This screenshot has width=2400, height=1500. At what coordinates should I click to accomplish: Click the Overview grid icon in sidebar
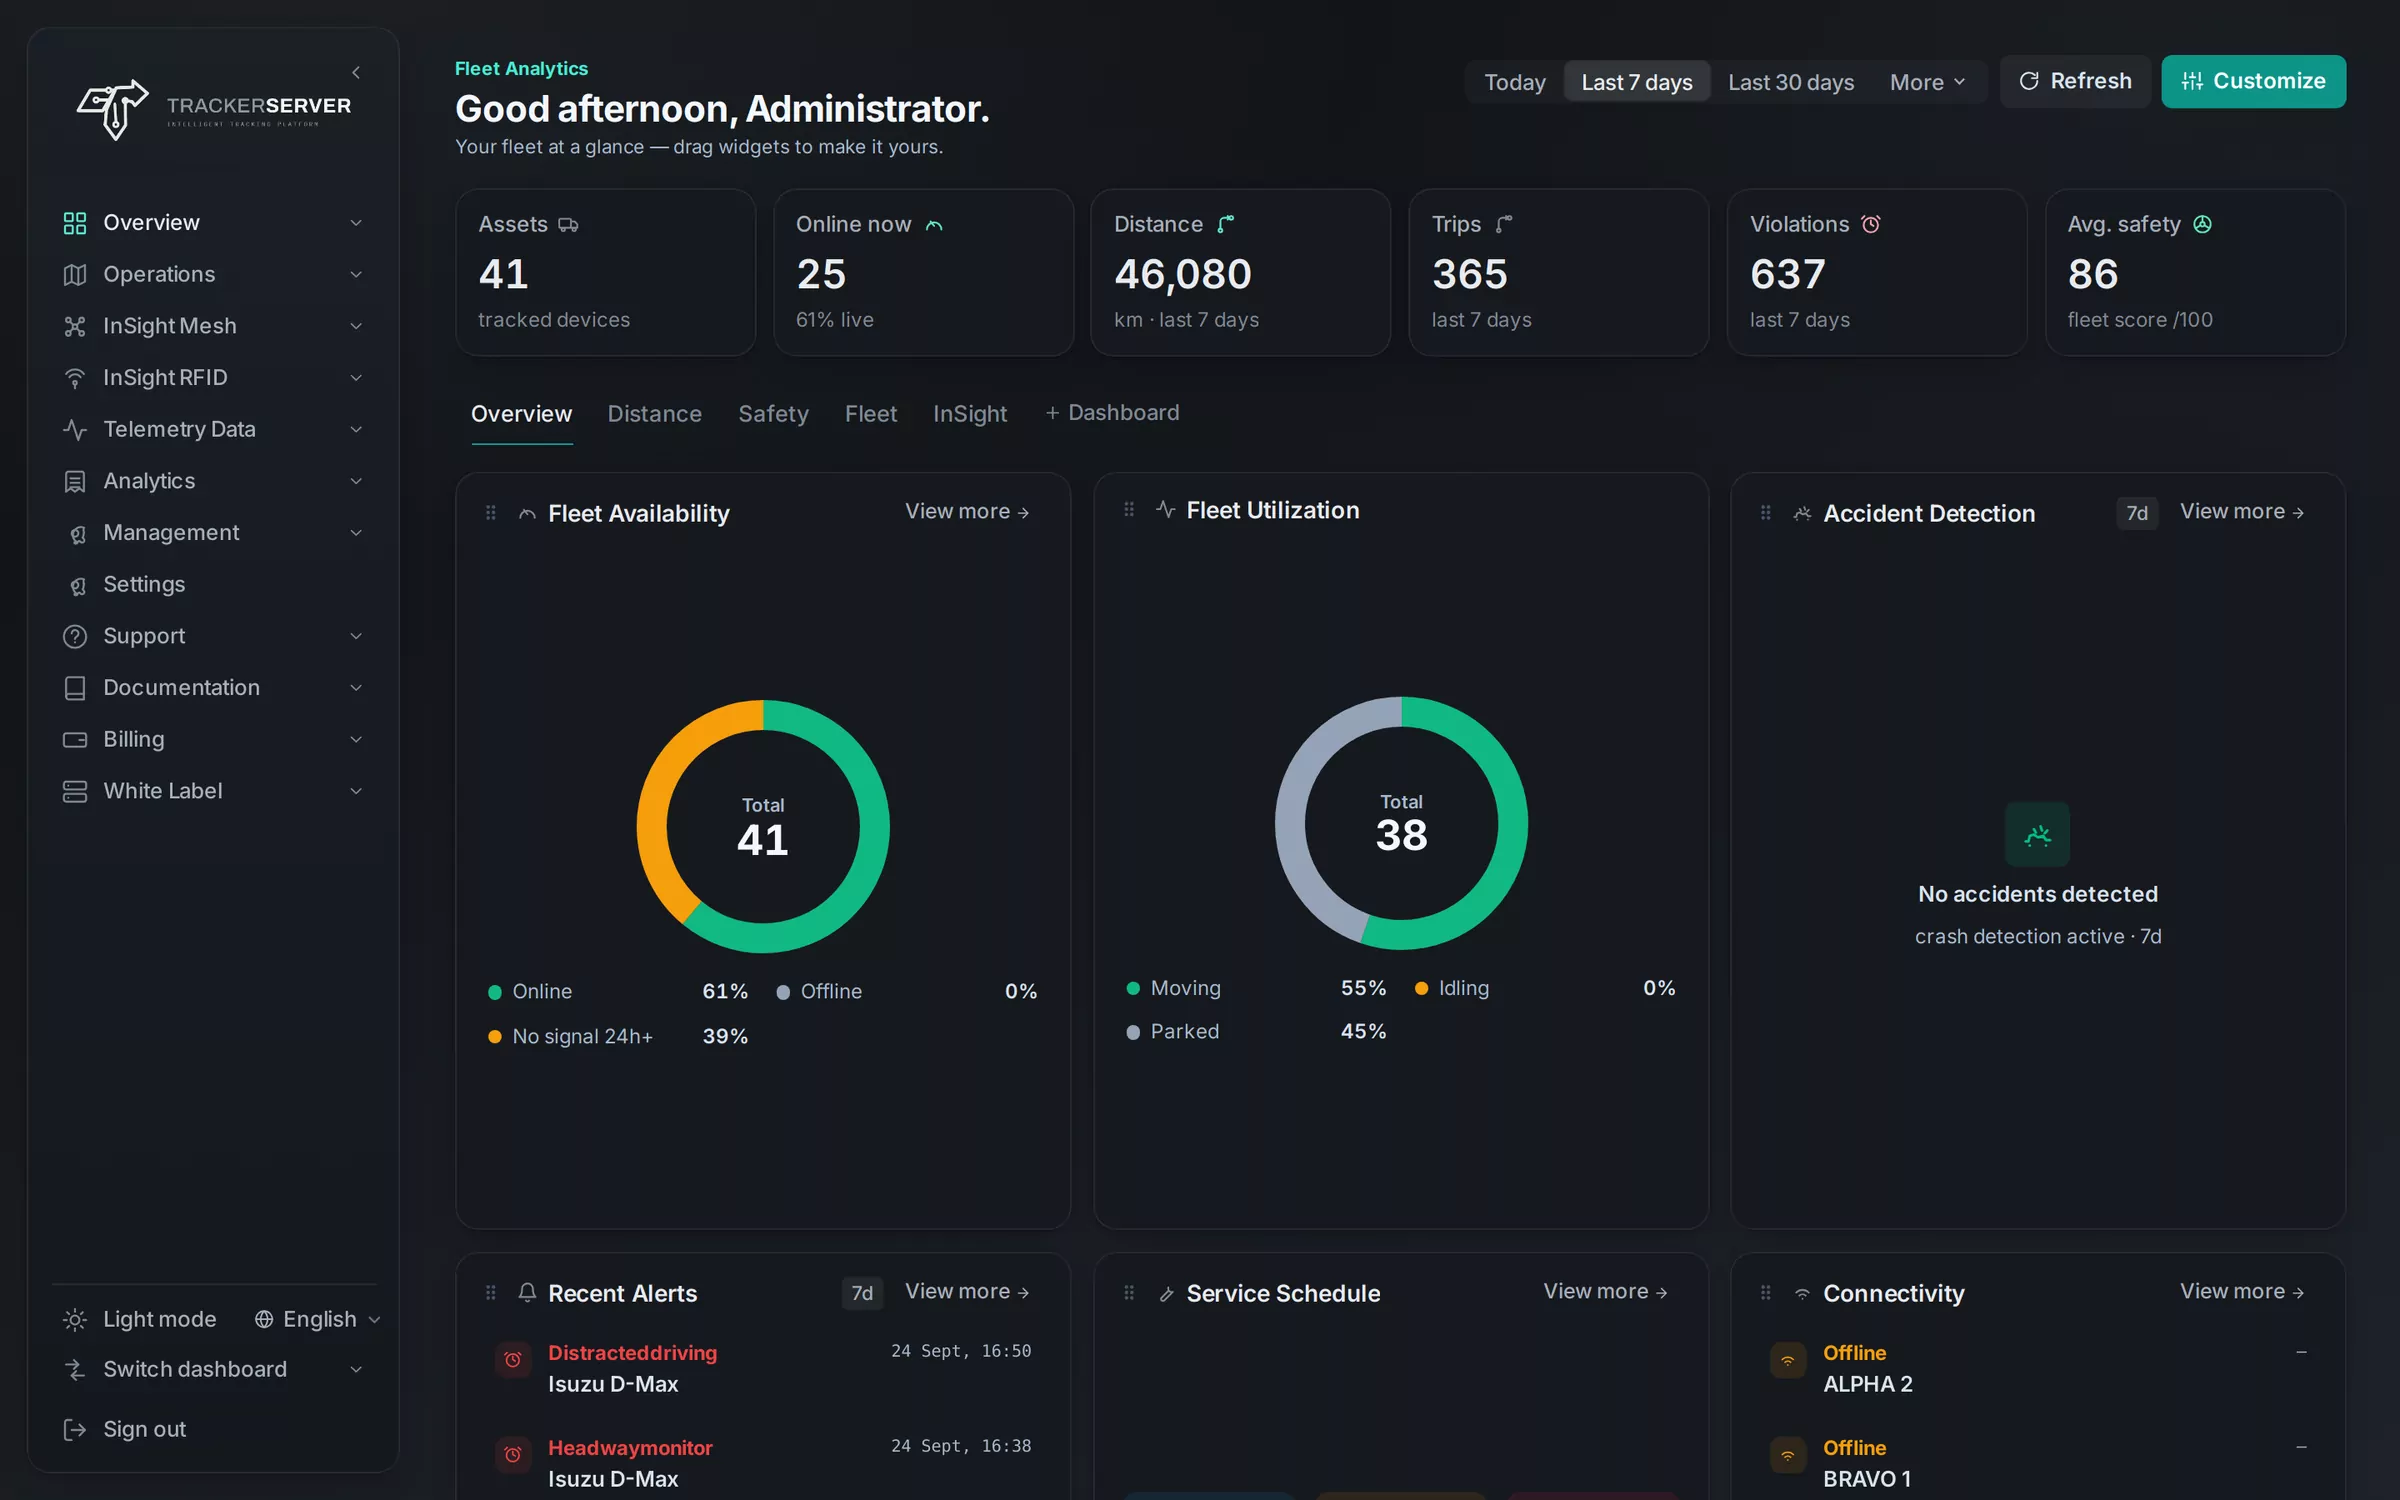[75, 223]
